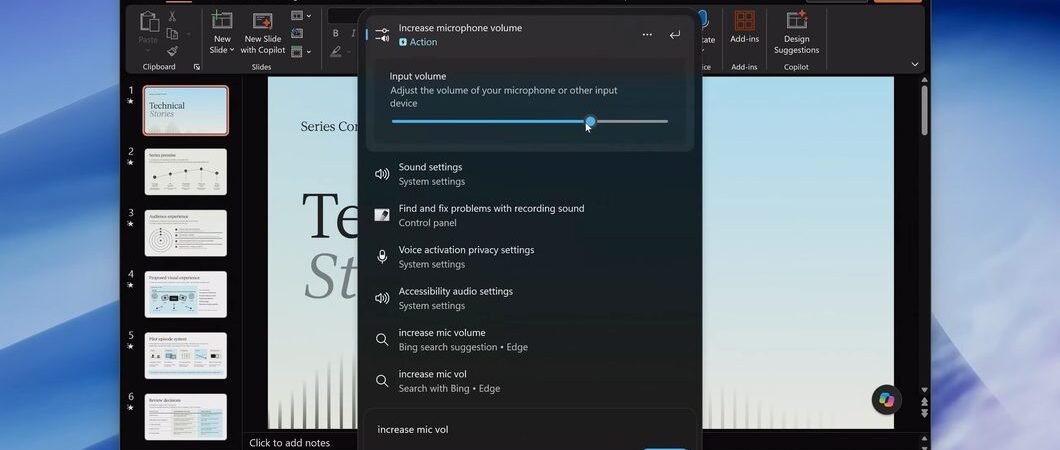Toggle Bold formatting in PowerPoint ribbon

point(335,33)
